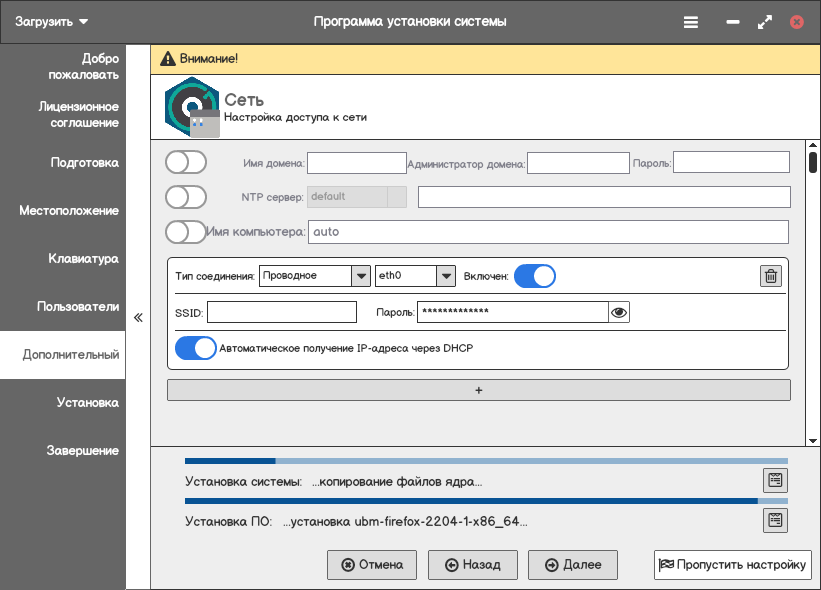Open the eth0 interface dropdown
Viewport: 821px width, 590px height.
445,276
